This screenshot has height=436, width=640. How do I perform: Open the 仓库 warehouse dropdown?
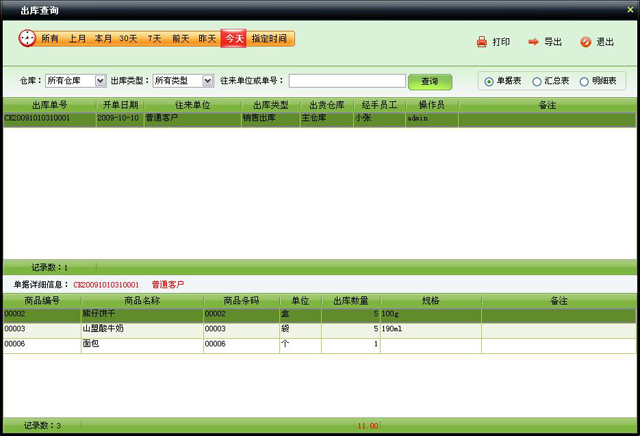coord(100,81)
